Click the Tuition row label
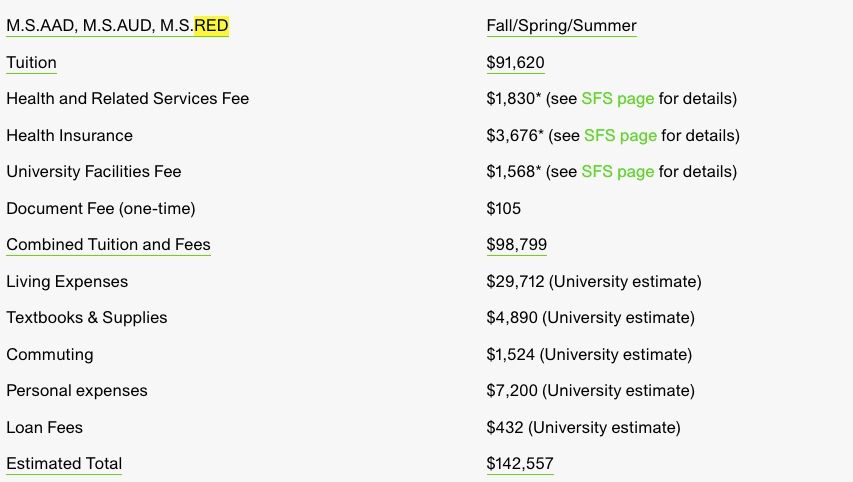Screen dimensions: 853x482 (x=32, y=63)
